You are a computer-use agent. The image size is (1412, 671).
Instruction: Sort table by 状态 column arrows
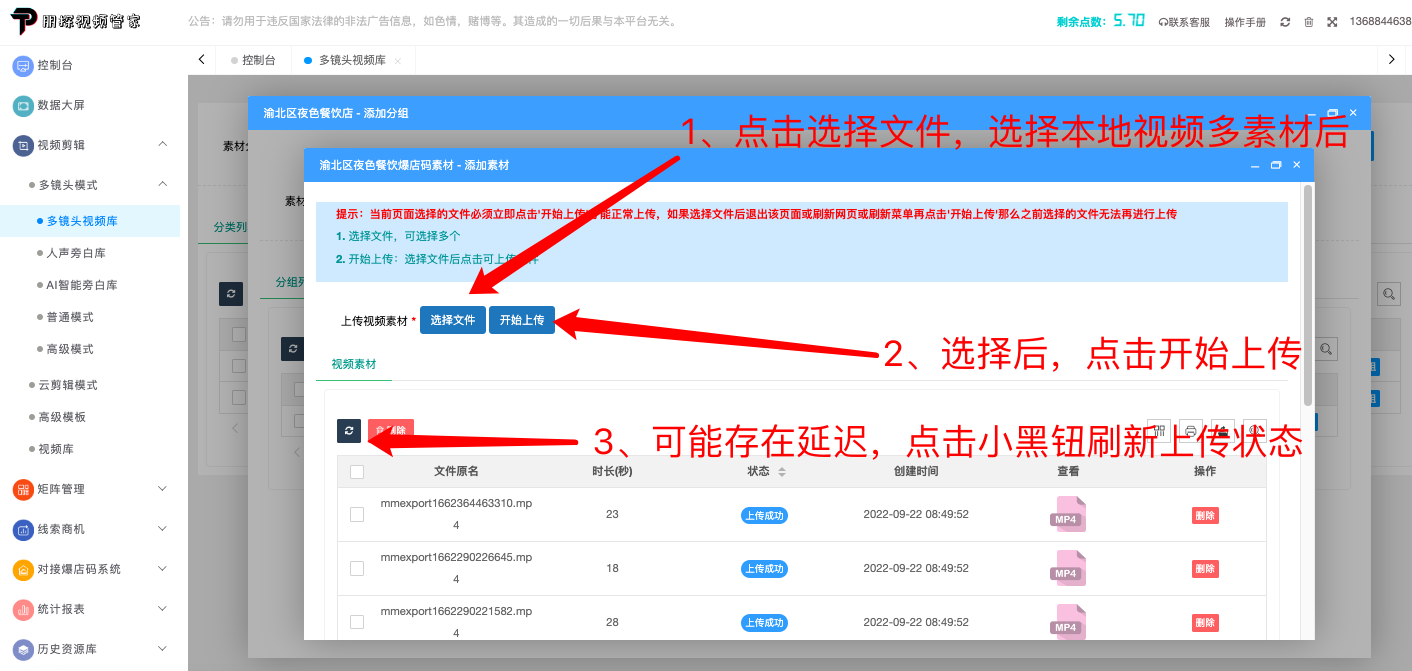coord(782,472)
